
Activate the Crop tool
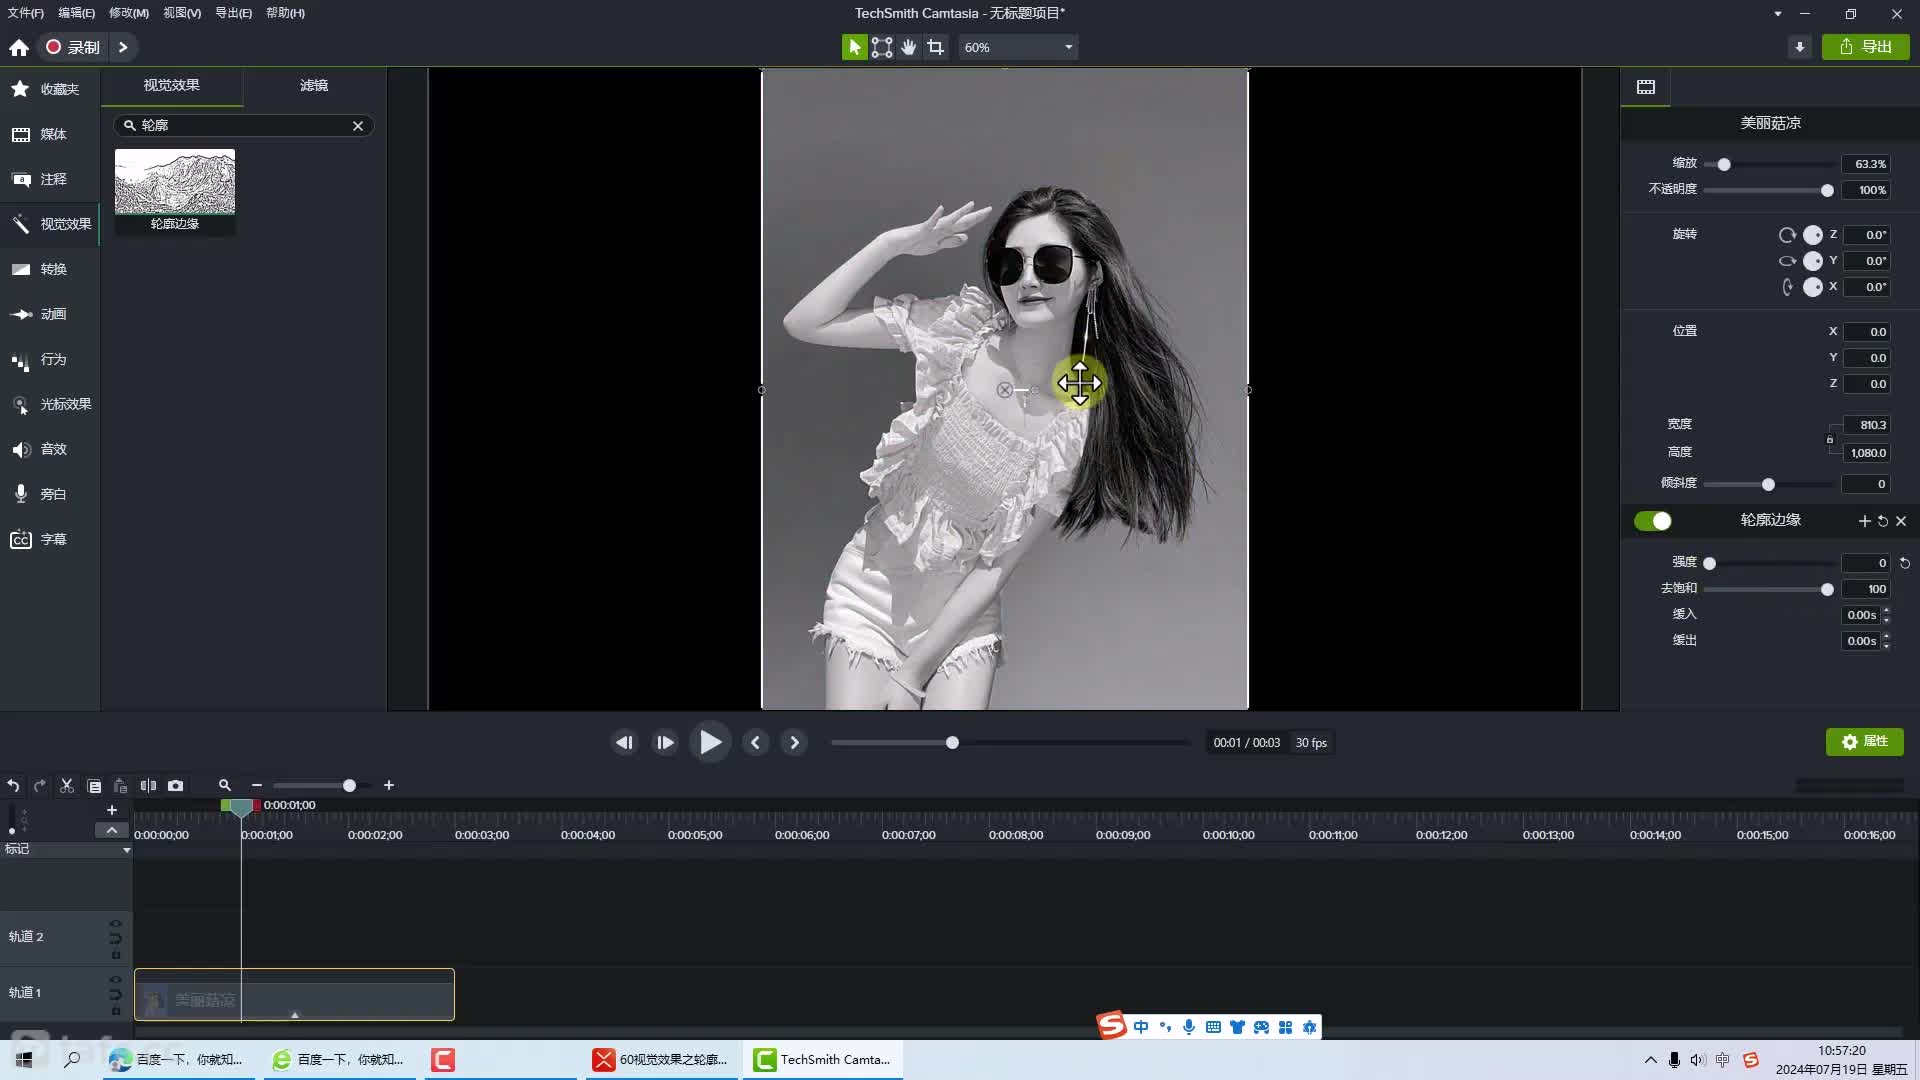click(935, 47)
